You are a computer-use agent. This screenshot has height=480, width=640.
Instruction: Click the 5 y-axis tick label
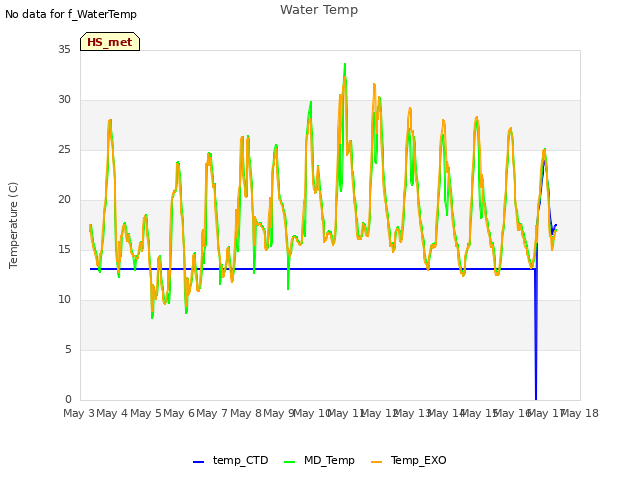pyautogui.click(x=68, y=349)
